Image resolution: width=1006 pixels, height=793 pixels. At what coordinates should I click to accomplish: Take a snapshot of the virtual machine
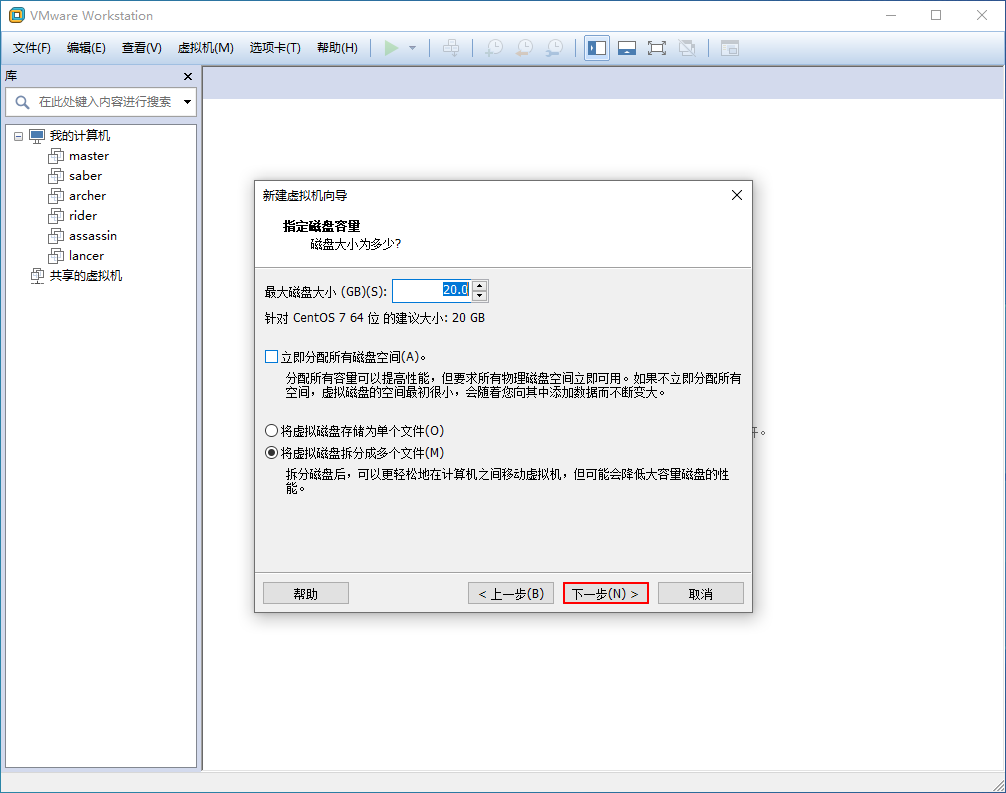point(493,47)
